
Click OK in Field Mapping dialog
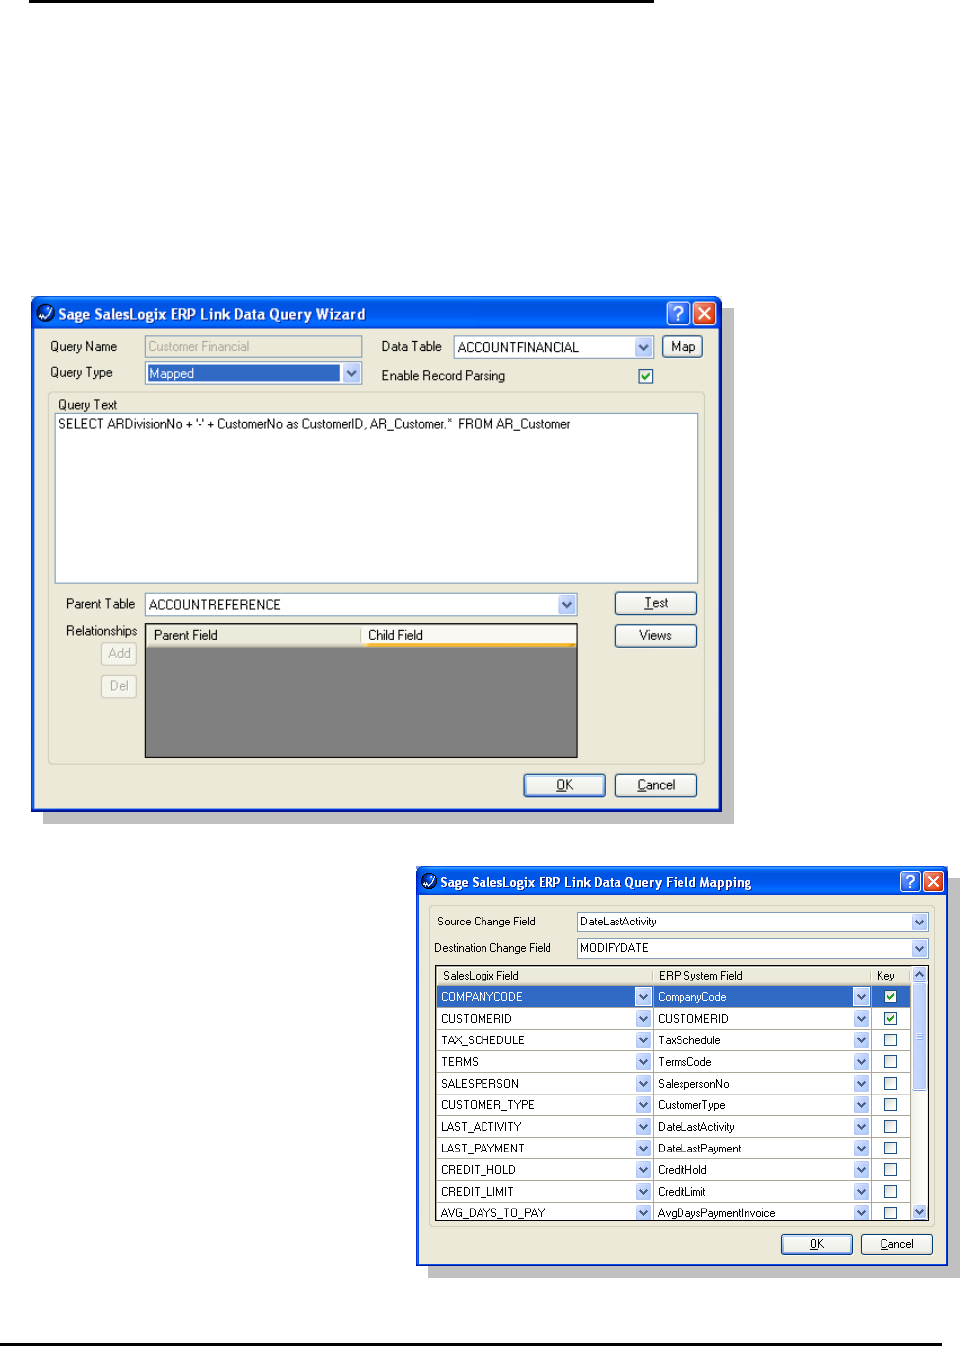click(817, 1244)
